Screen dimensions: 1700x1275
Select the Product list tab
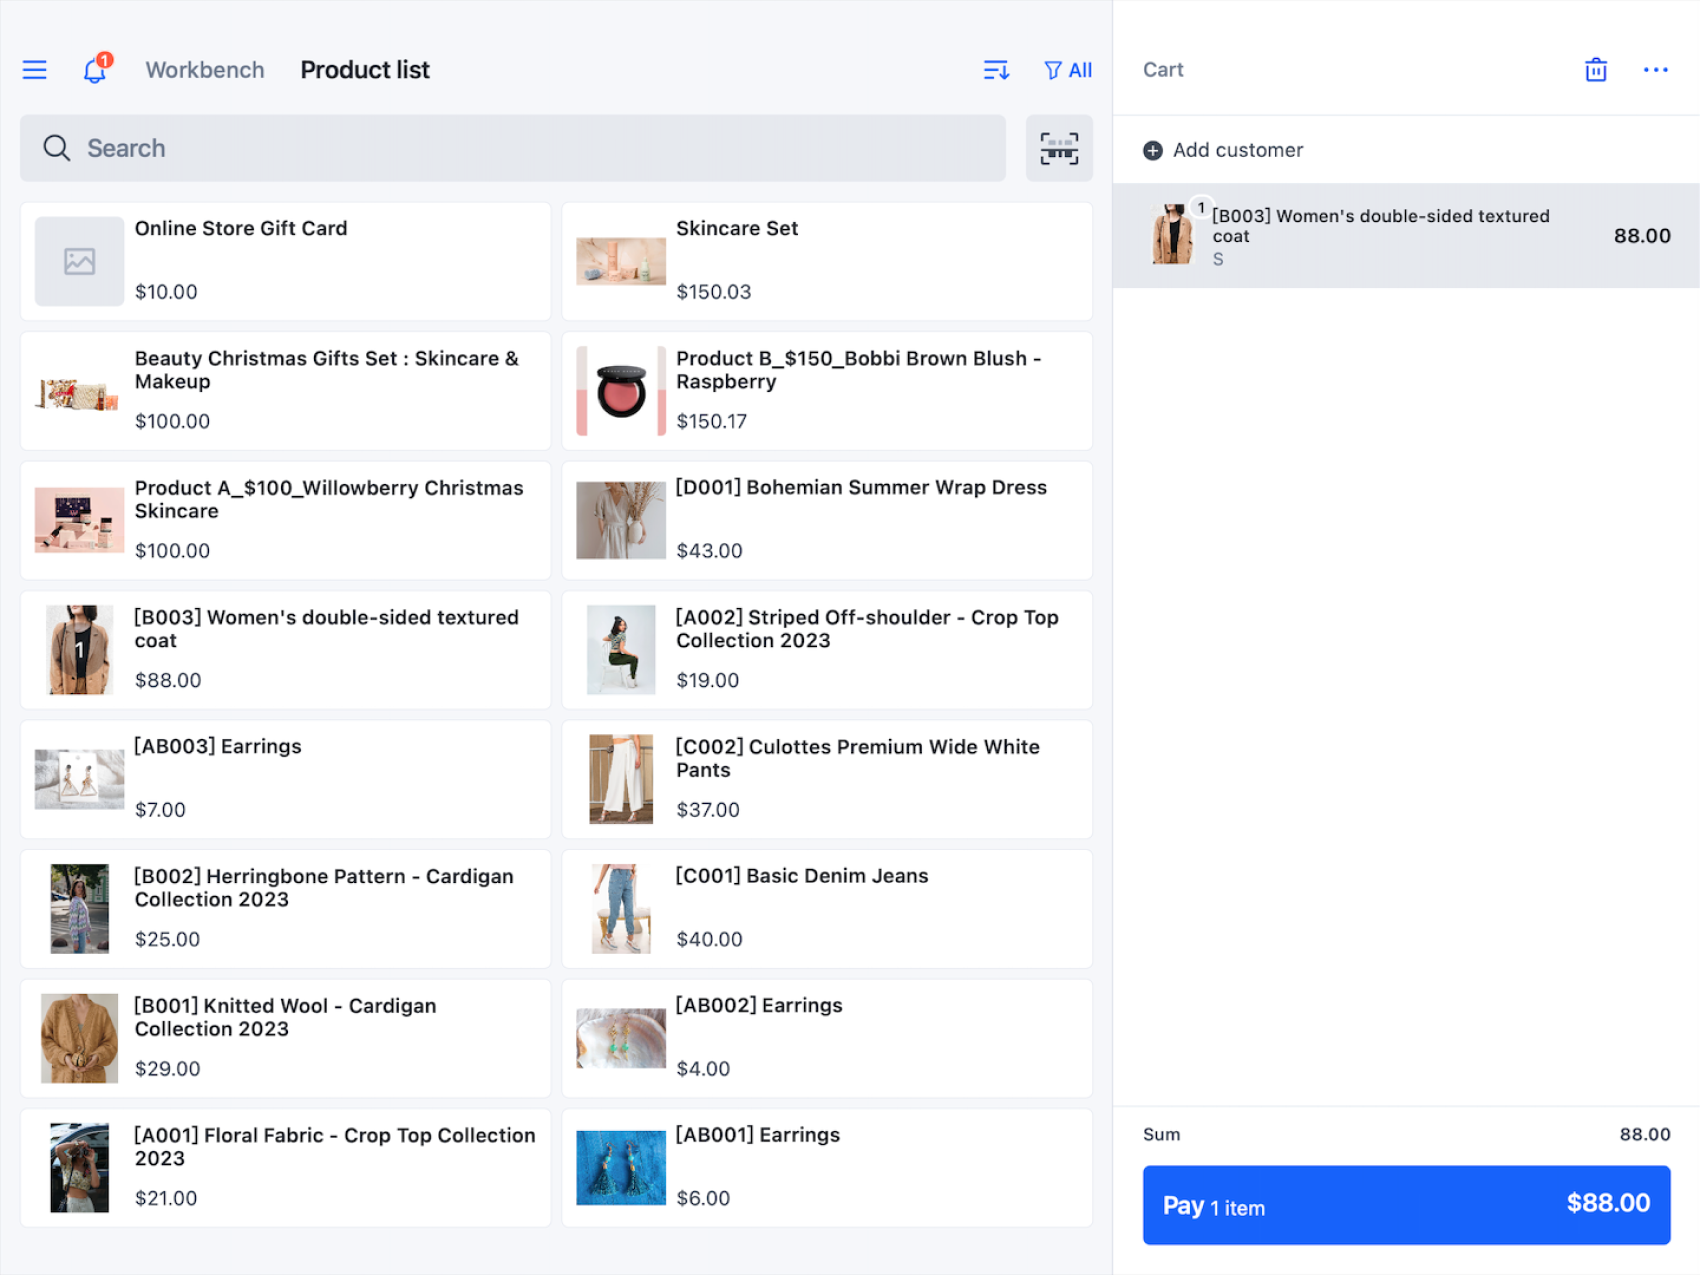(365, 70)
